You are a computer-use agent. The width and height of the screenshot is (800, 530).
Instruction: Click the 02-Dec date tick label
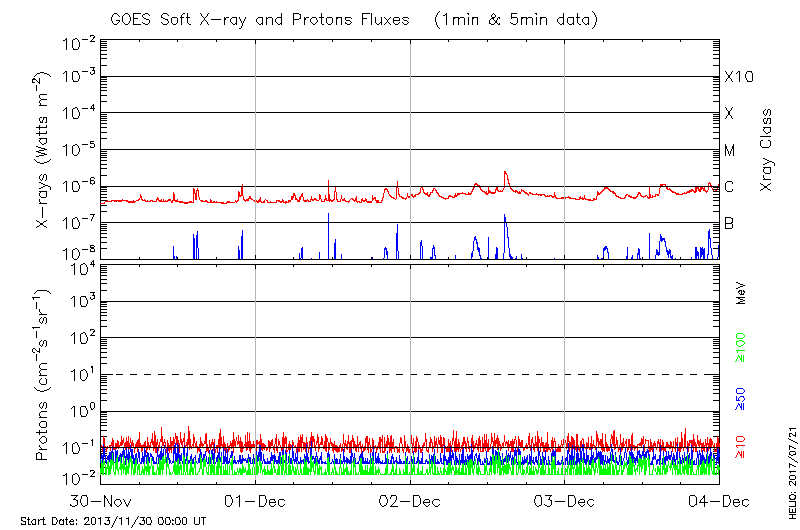coord(410,500)
